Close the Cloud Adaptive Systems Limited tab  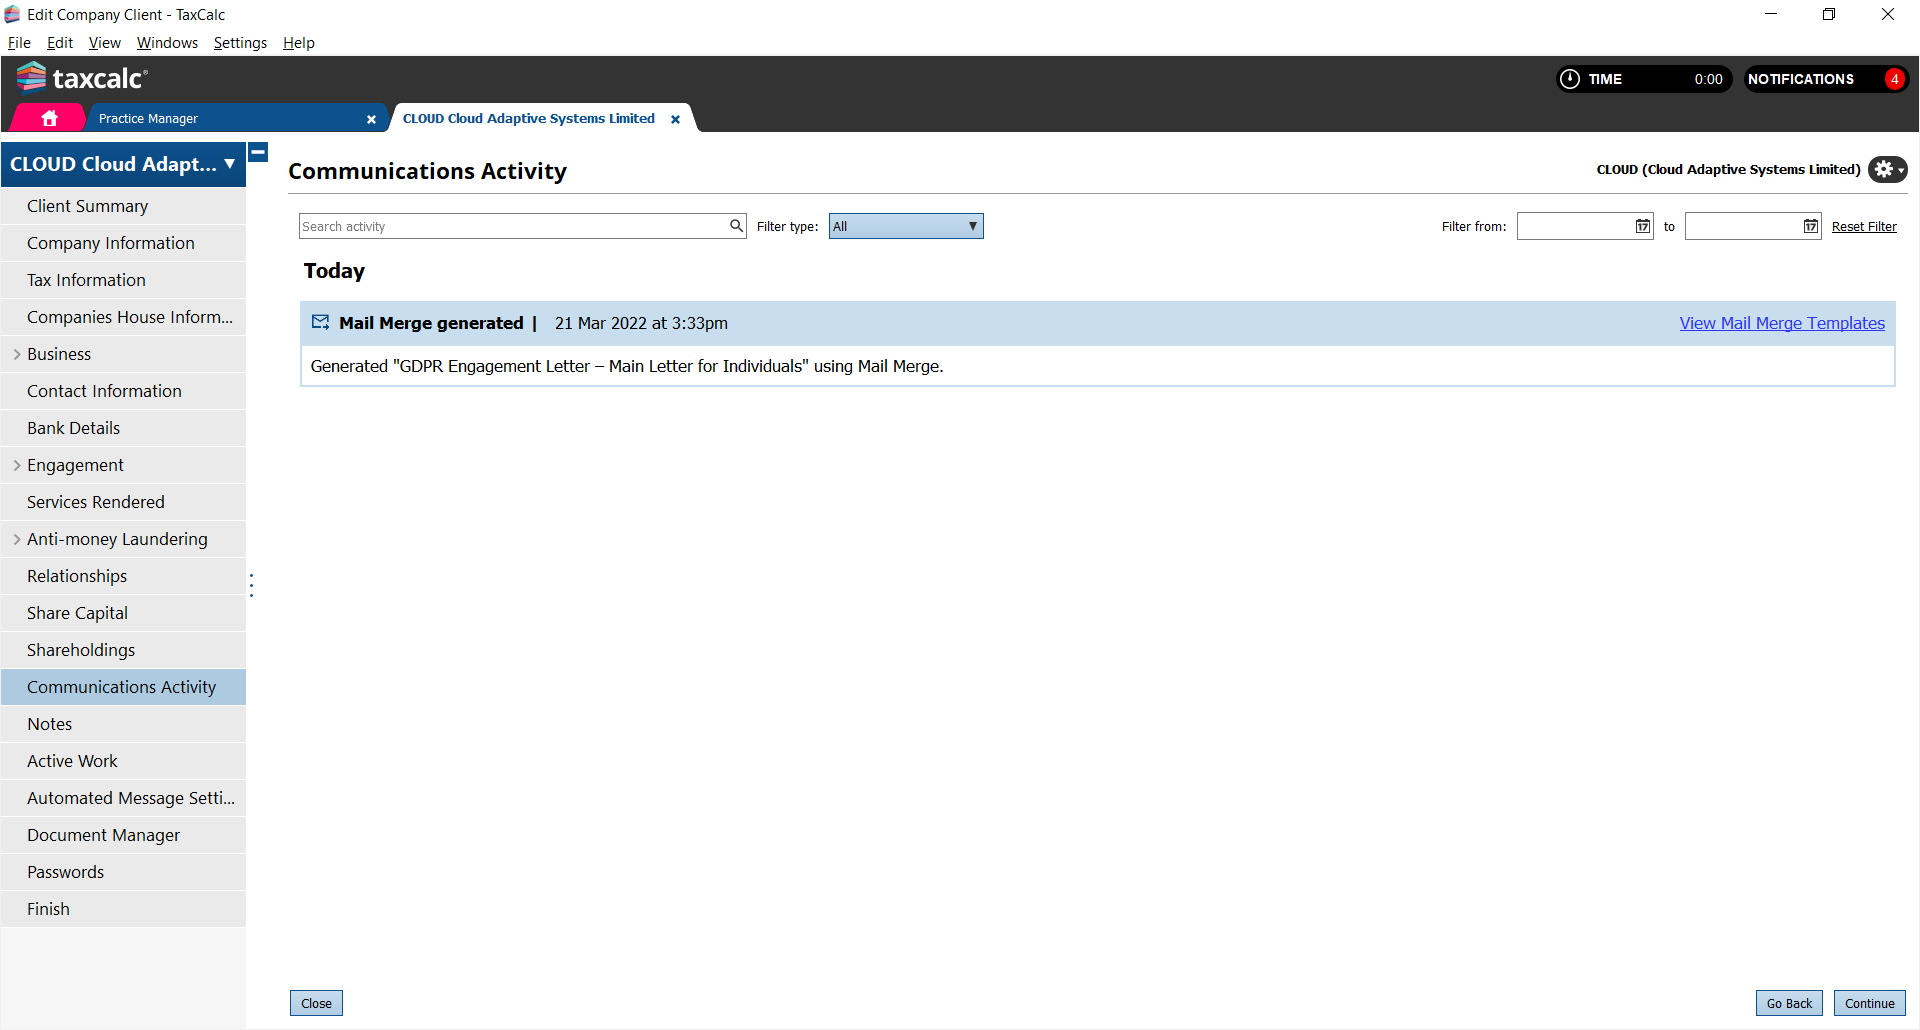[675, 119]
